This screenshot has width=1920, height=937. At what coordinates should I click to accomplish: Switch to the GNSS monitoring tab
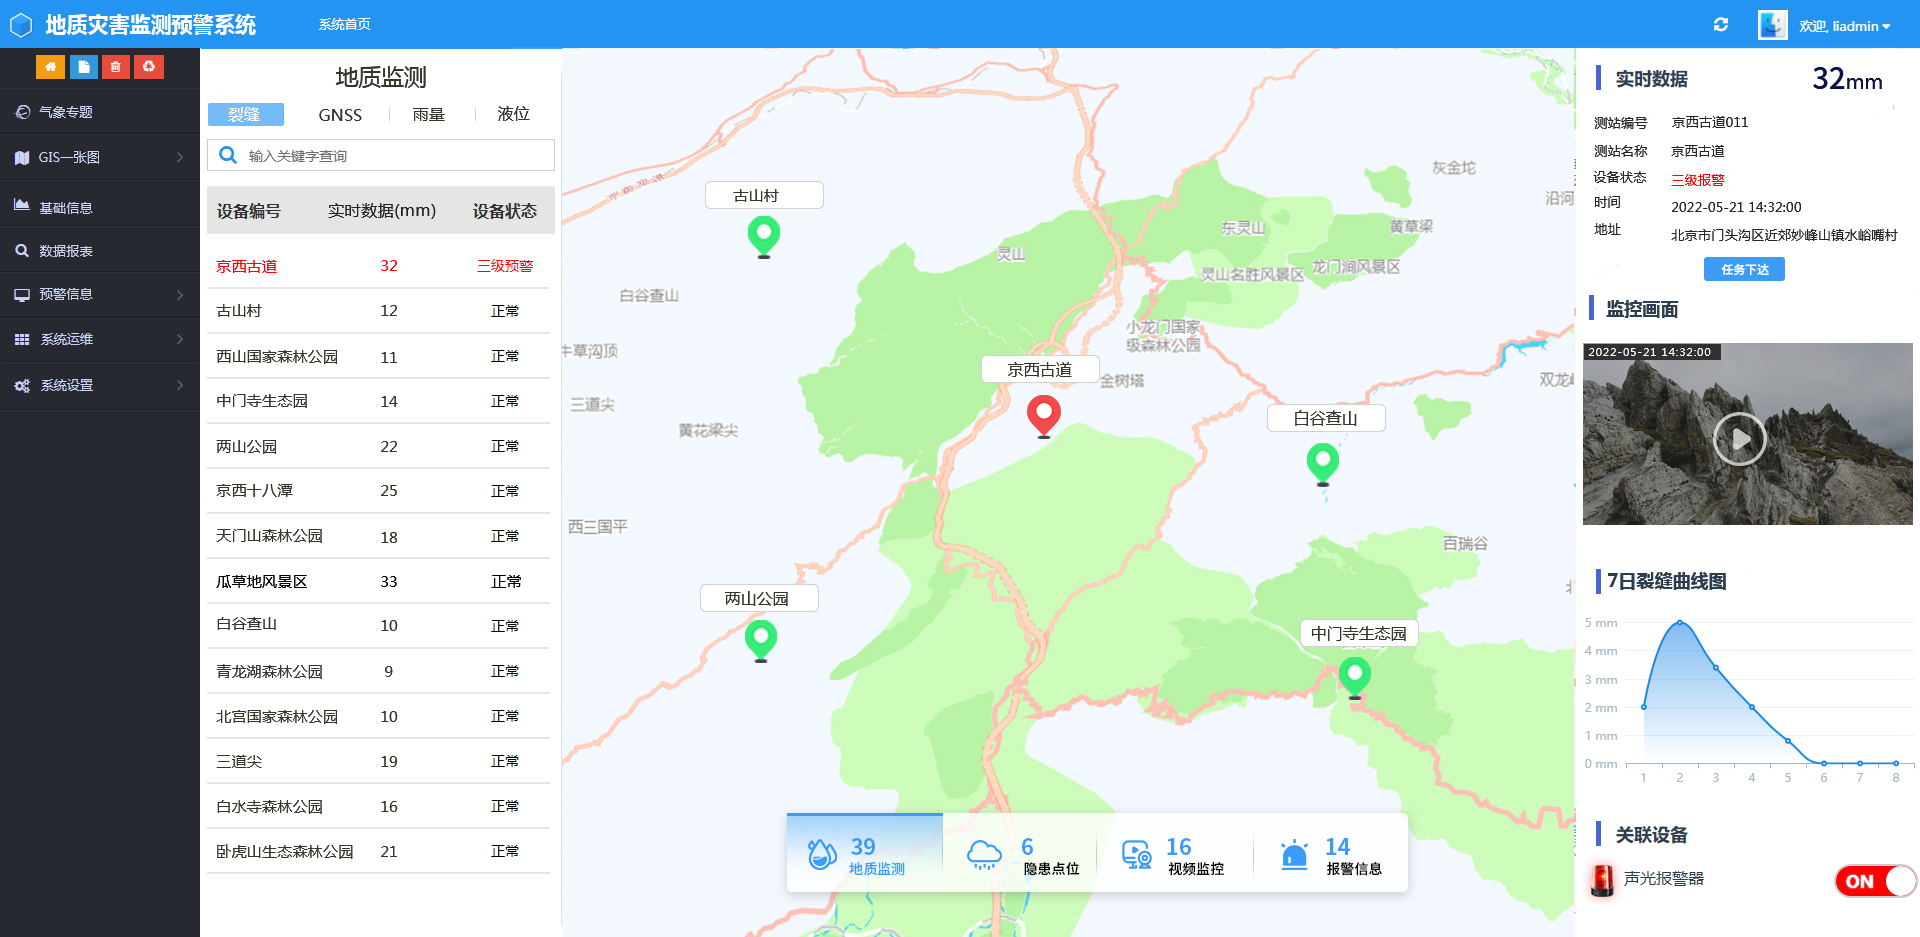340,115
